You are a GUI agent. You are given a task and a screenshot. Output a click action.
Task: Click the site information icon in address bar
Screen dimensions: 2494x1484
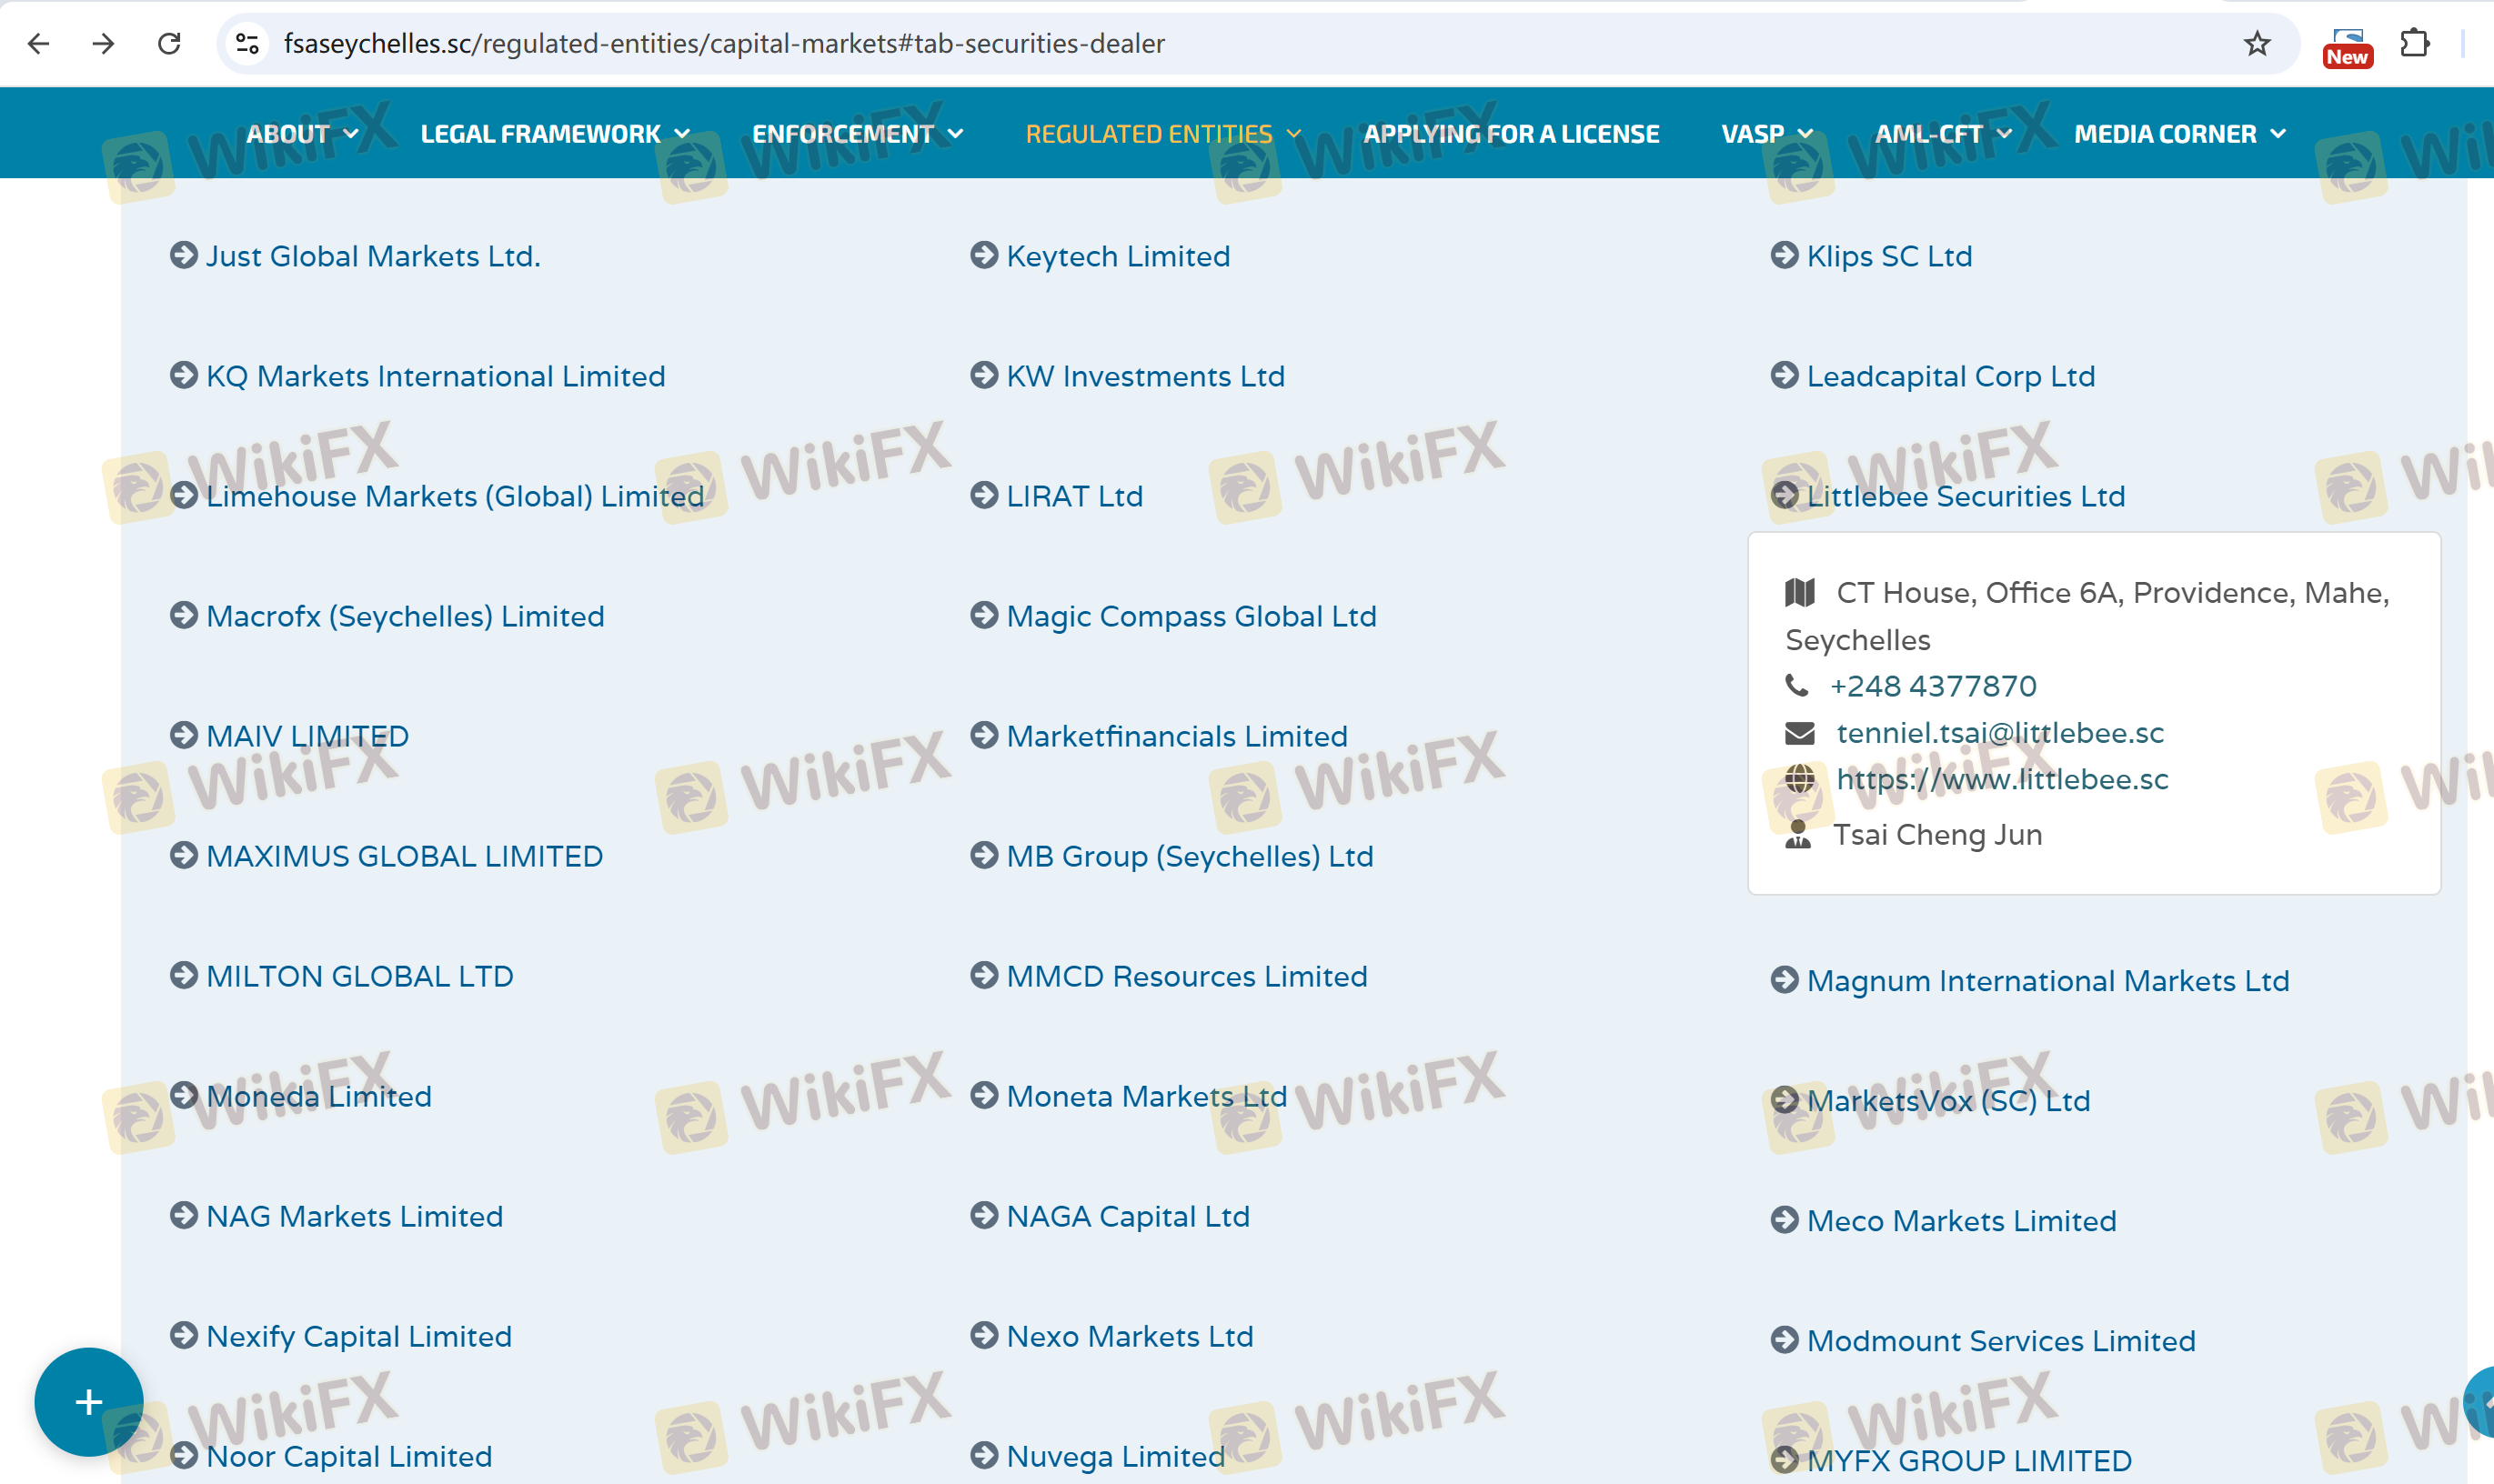tap(247, 43)
